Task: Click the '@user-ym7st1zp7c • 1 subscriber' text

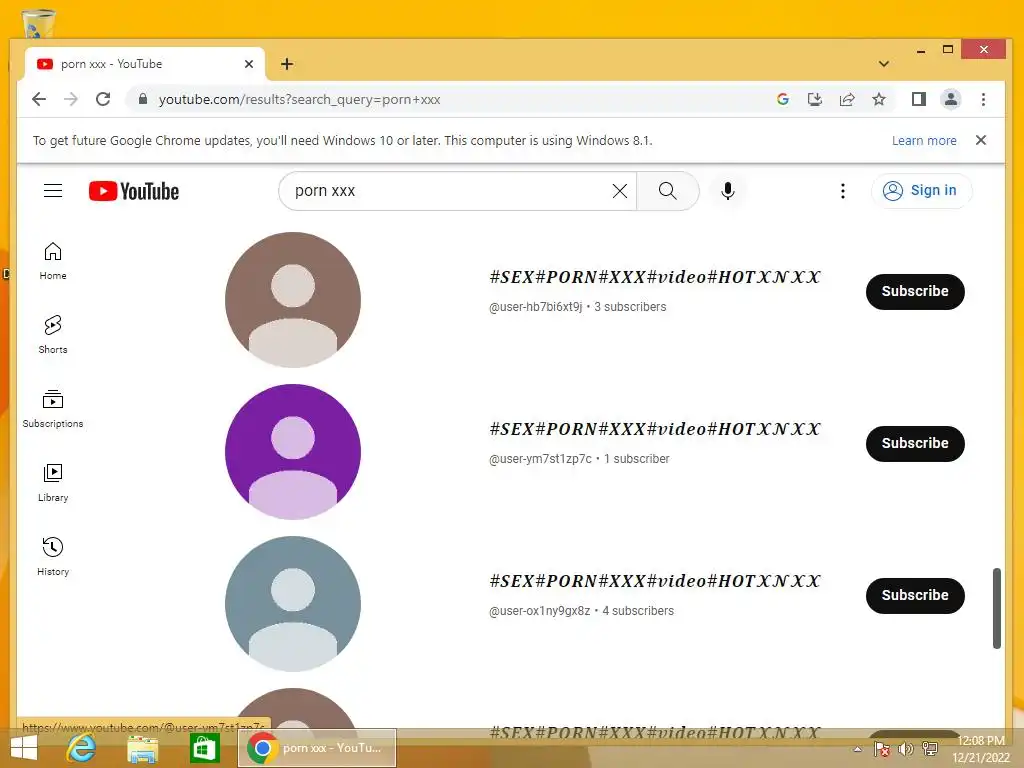Action: click(579, 459)
